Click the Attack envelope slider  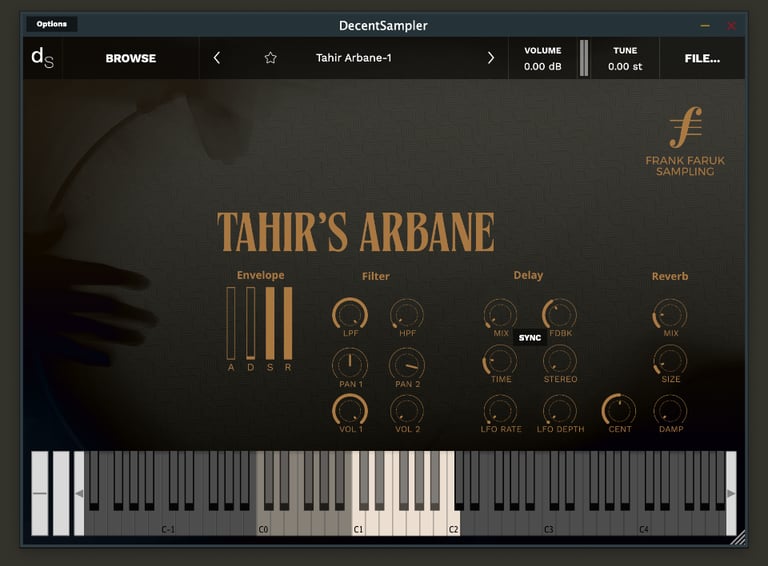231,323
